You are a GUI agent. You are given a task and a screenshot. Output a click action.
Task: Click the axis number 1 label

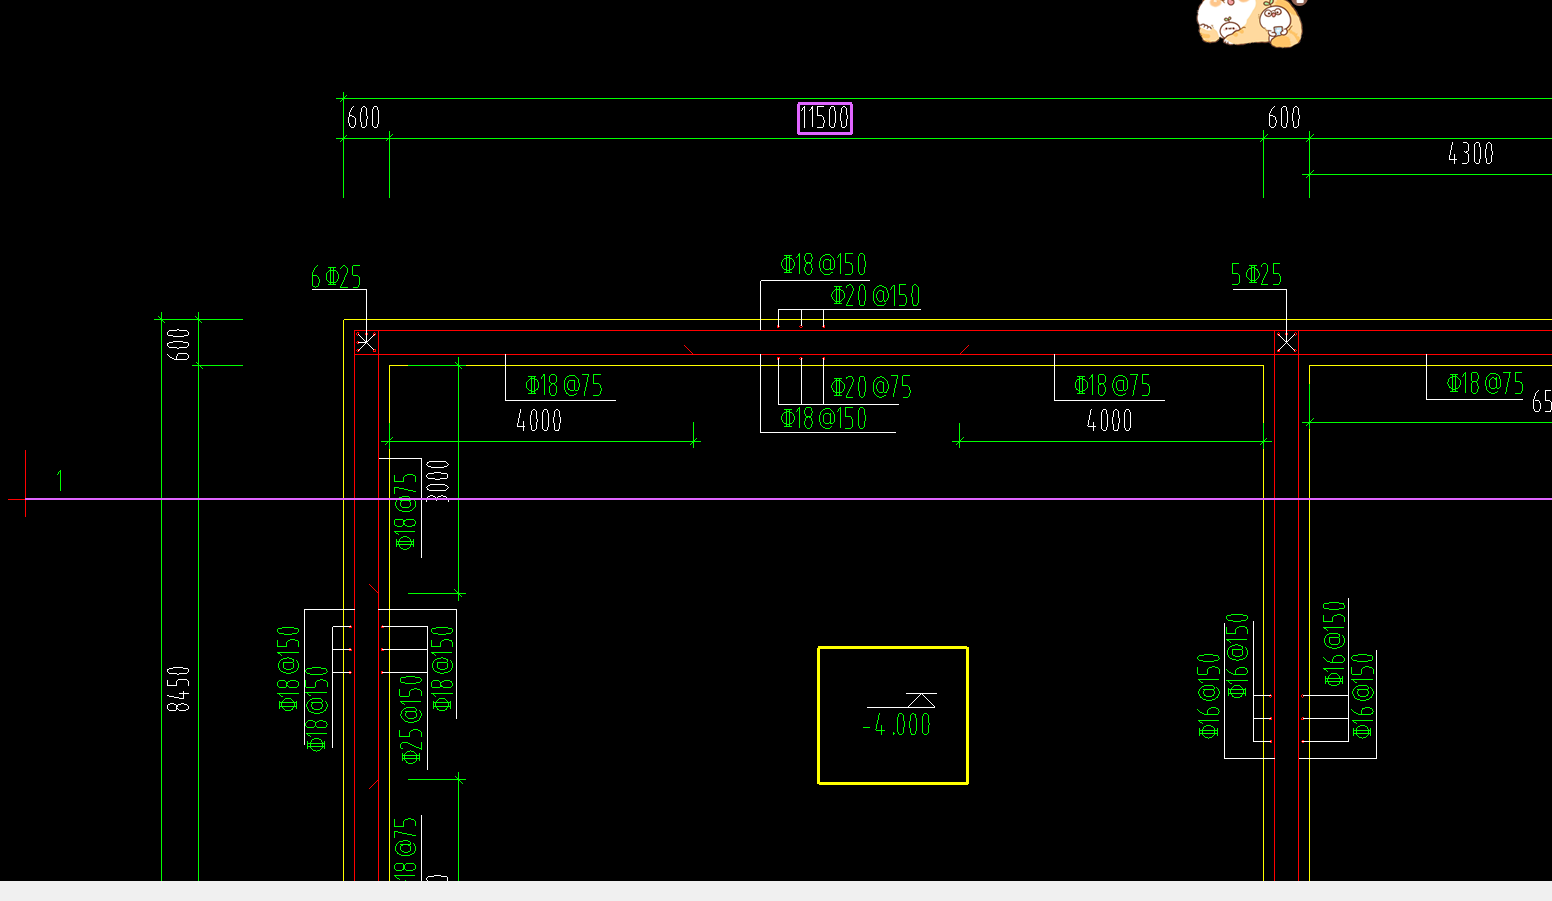(60, 481)
